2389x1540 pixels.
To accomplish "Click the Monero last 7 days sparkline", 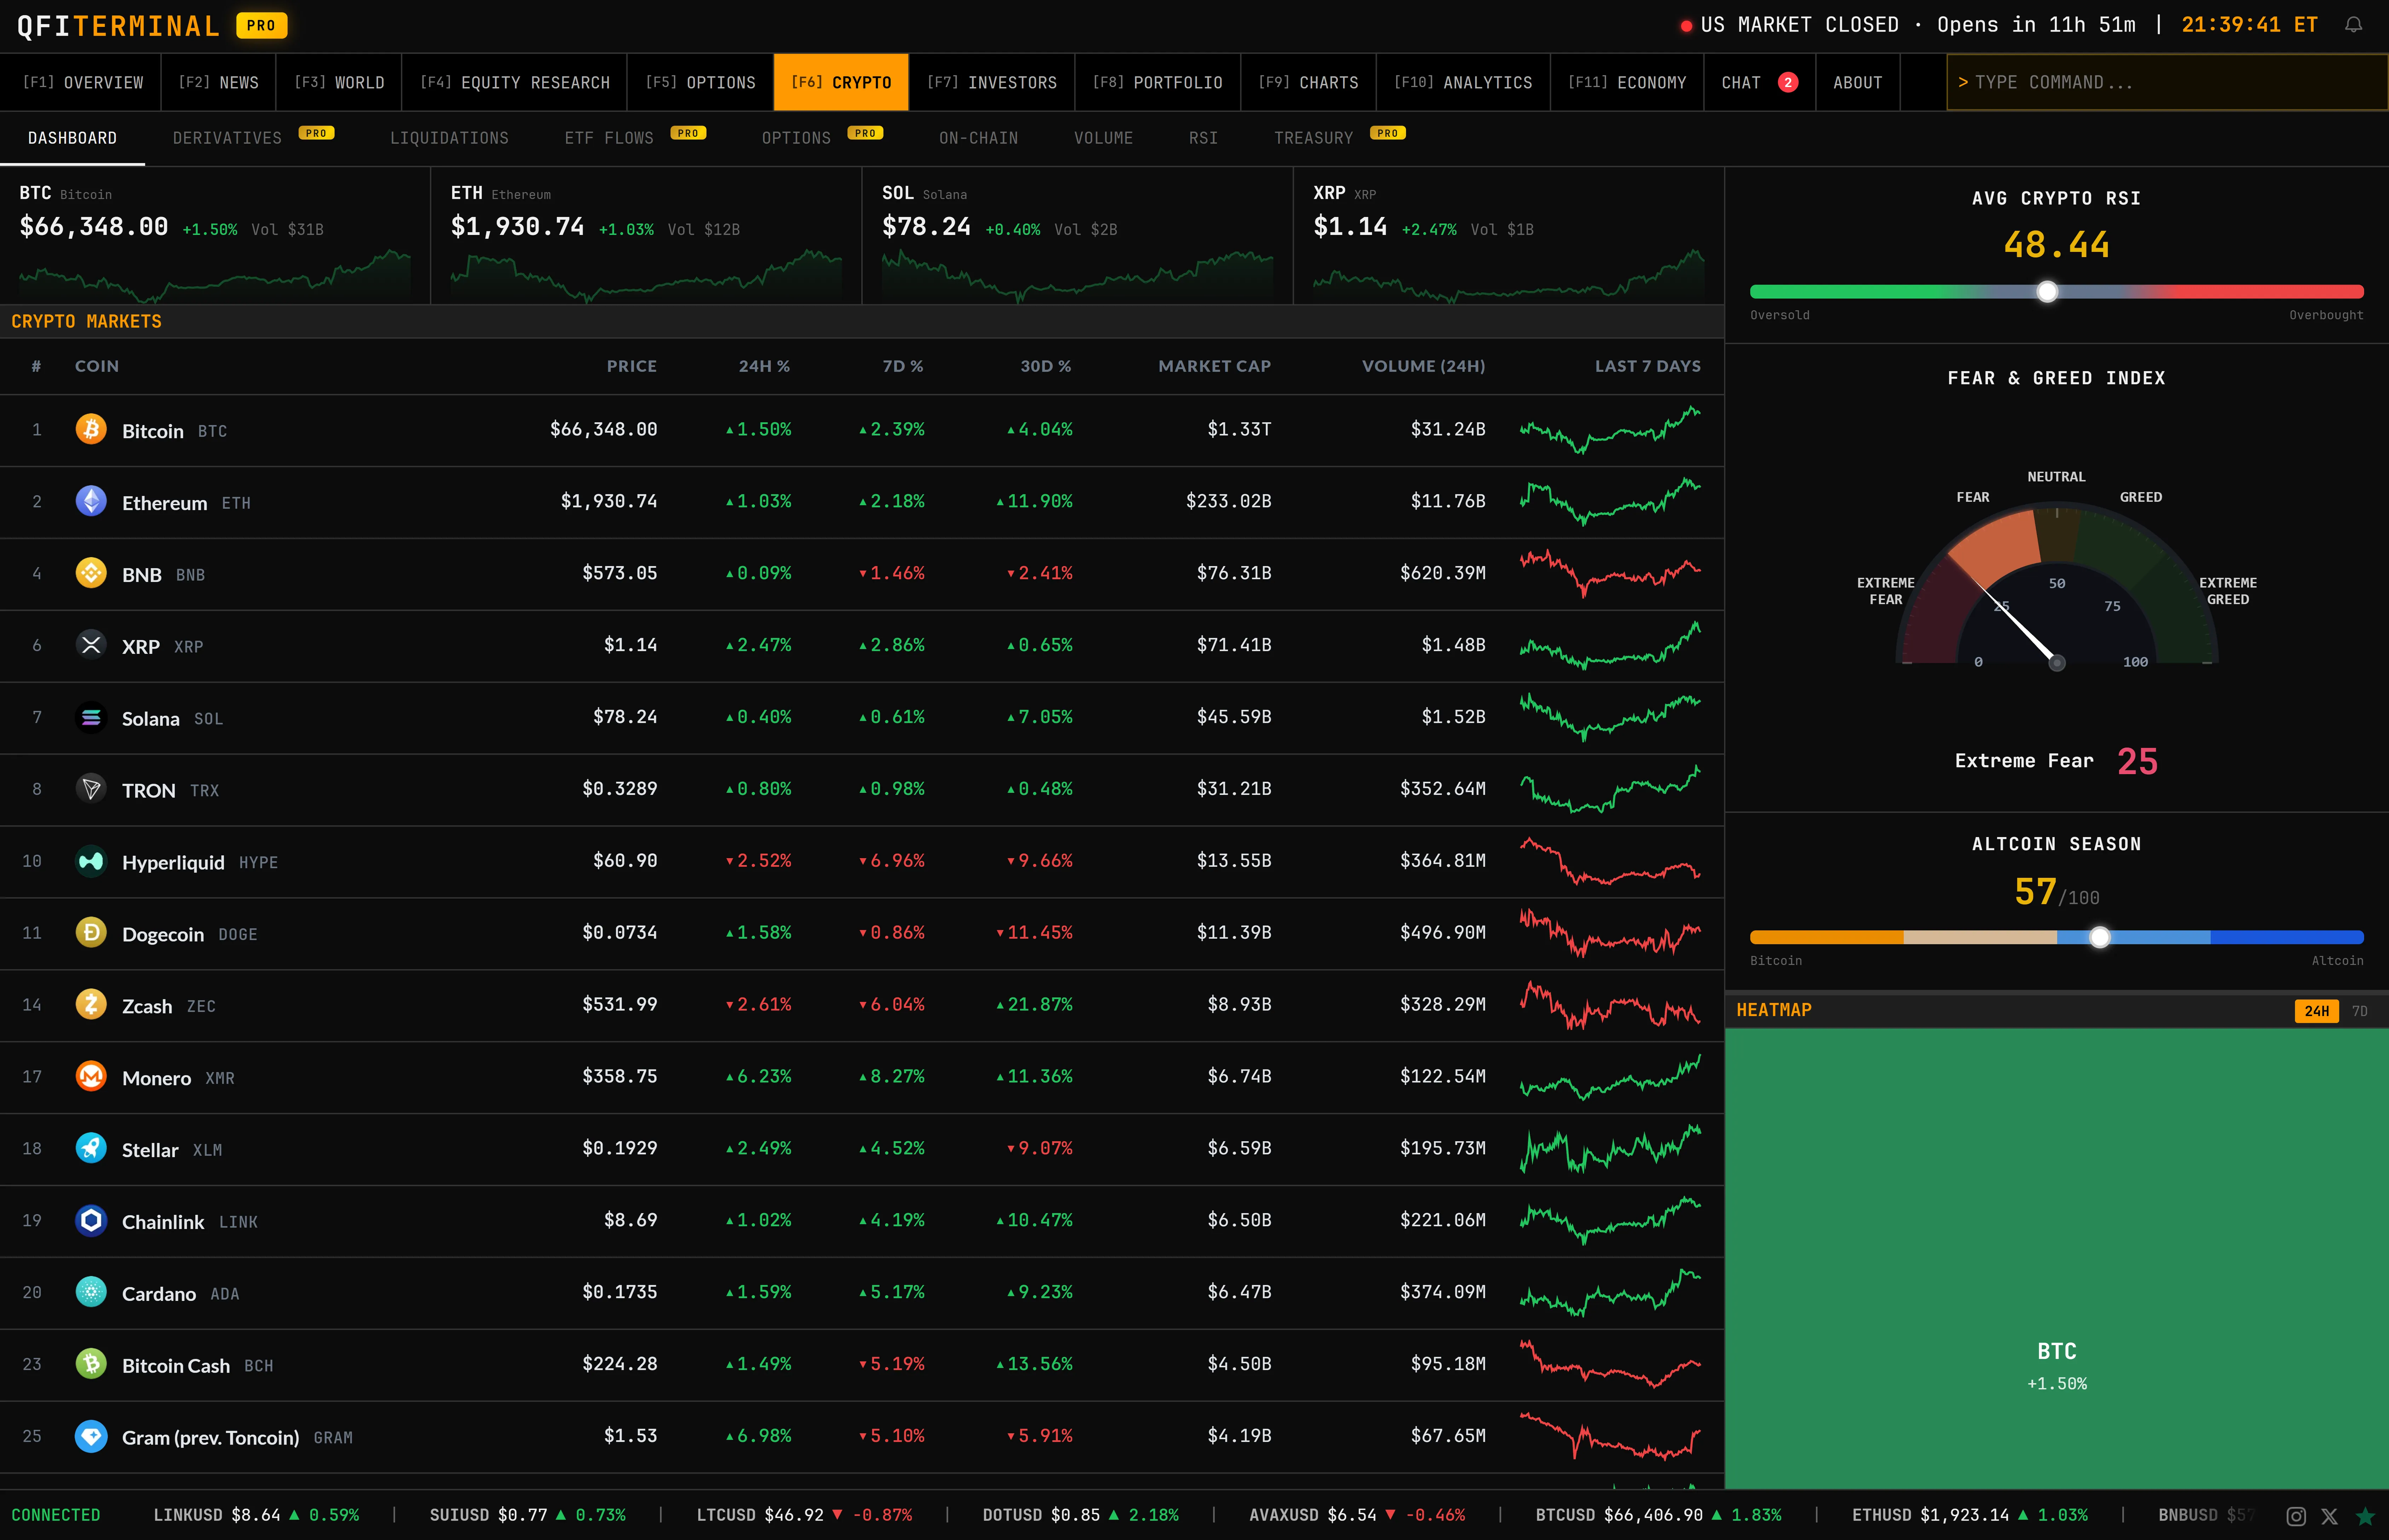I will point(1610,1077).
